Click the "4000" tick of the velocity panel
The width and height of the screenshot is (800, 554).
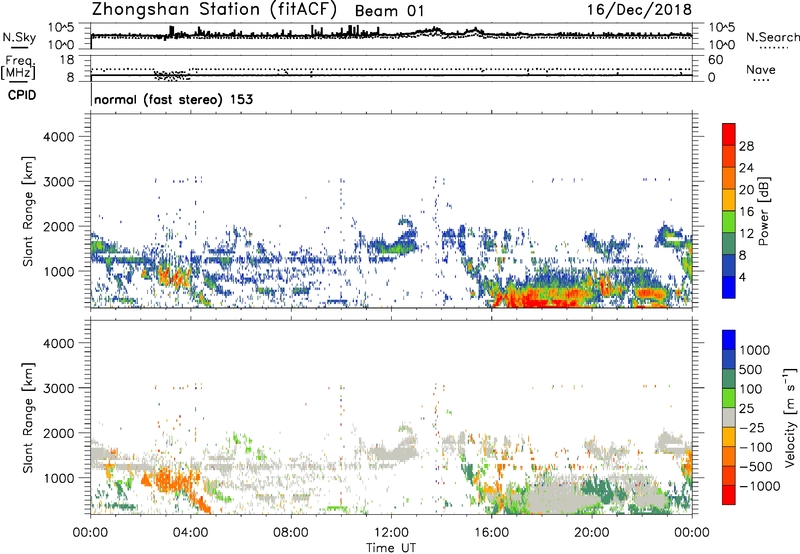coord(59,343)
